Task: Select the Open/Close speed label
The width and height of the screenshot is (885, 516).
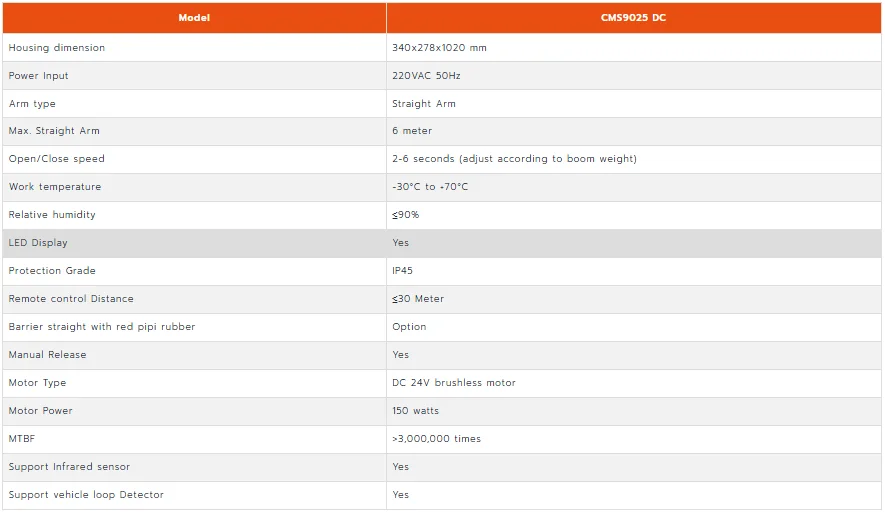Action: pyautogui.click(x=56, y=159)
